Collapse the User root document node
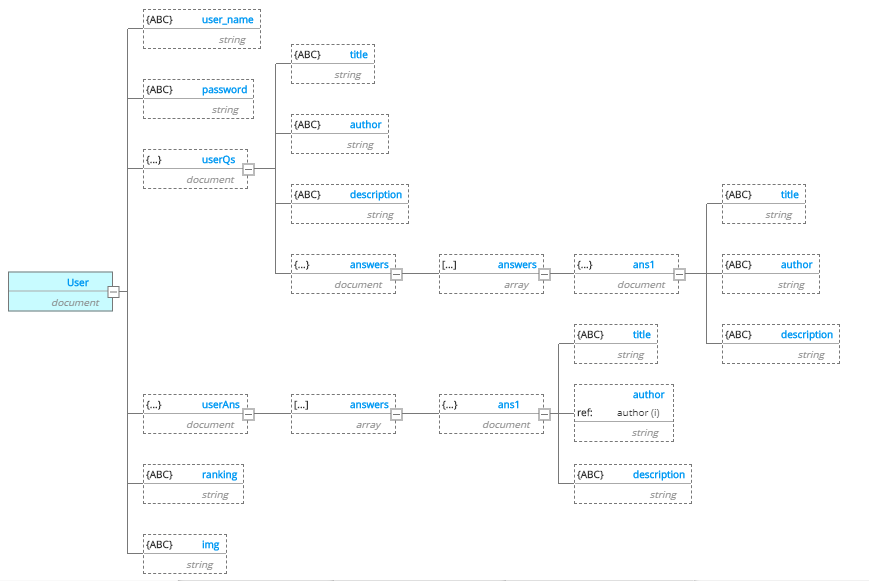The width and height of the screenshot is (869, 581). pyautogui.click(x=114, y=292)
